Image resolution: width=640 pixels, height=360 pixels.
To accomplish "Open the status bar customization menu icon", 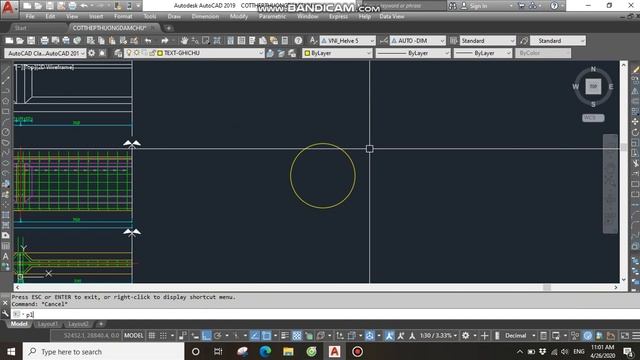I will coord(636,336).
